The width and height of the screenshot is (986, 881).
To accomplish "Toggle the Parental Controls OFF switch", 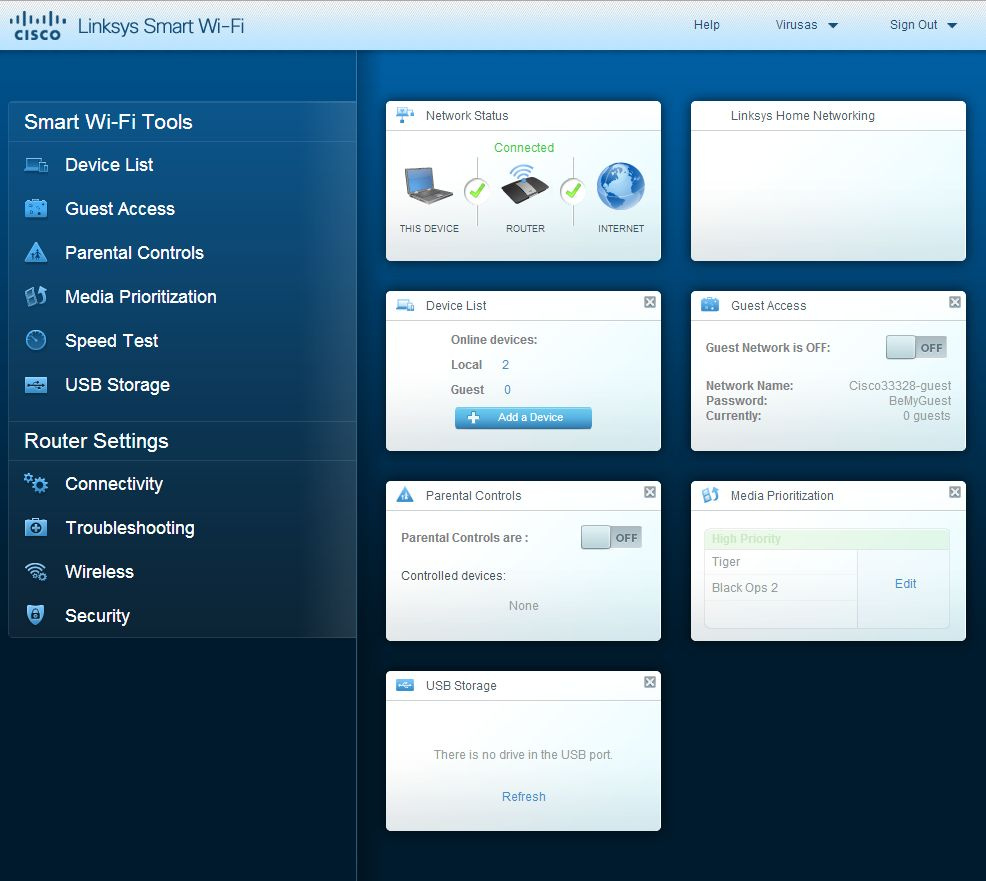I will 611,537.
